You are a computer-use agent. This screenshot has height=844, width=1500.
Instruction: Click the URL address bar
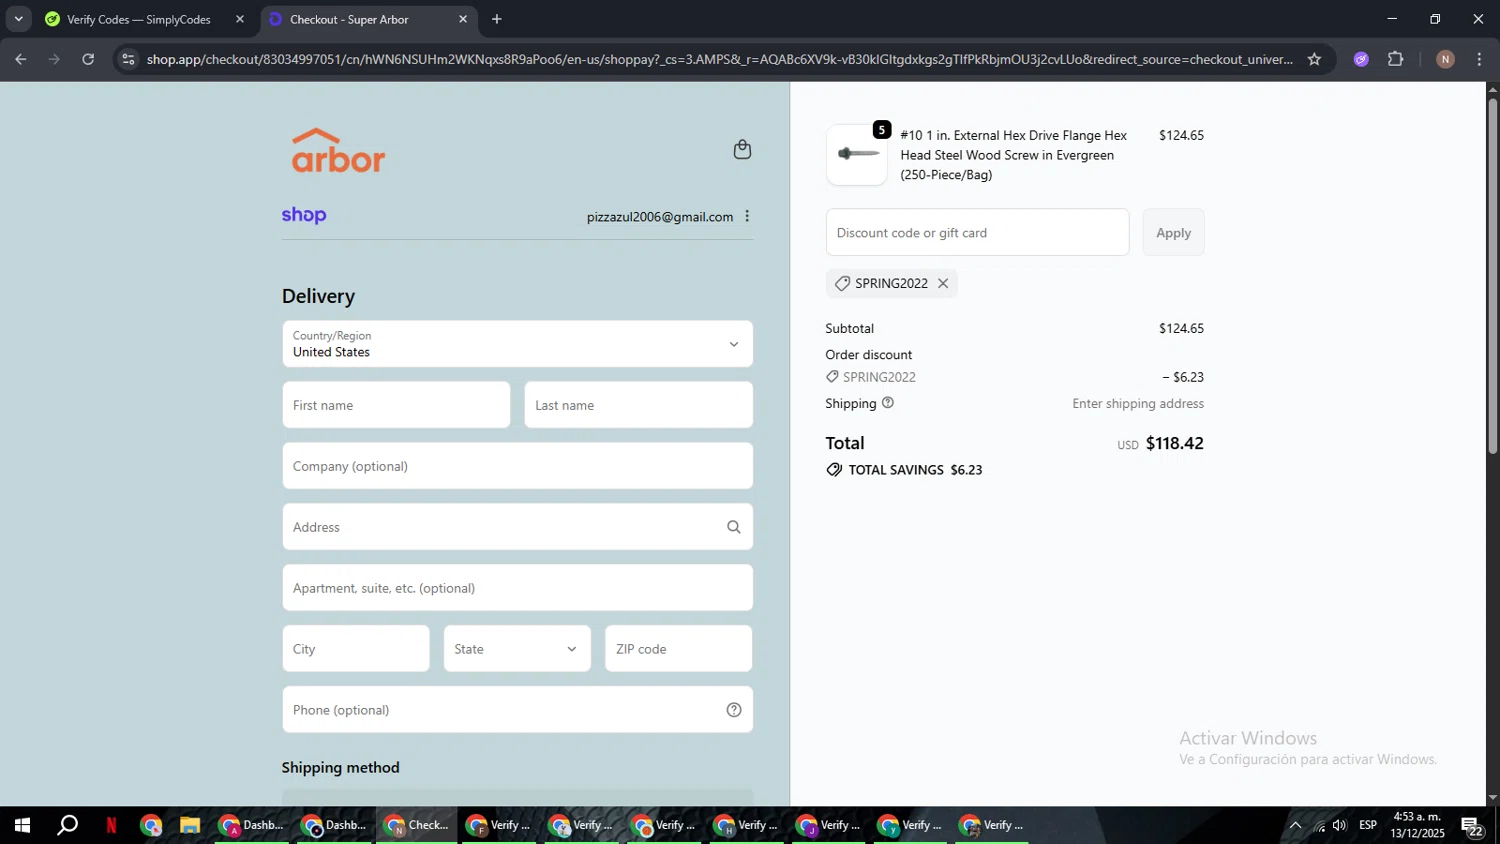click(x=719, y=59)
